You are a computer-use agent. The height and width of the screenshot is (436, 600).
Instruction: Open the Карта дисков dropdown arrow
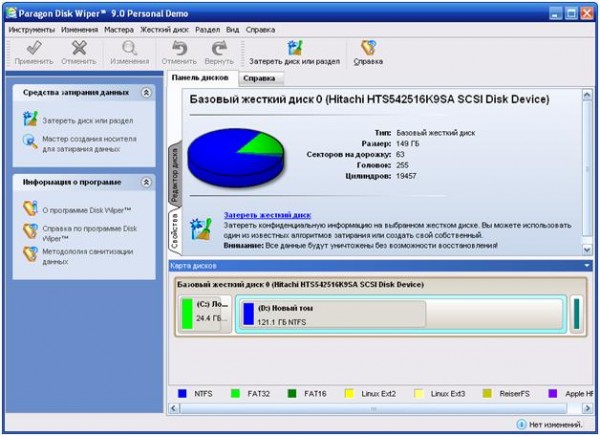[587, 265]
